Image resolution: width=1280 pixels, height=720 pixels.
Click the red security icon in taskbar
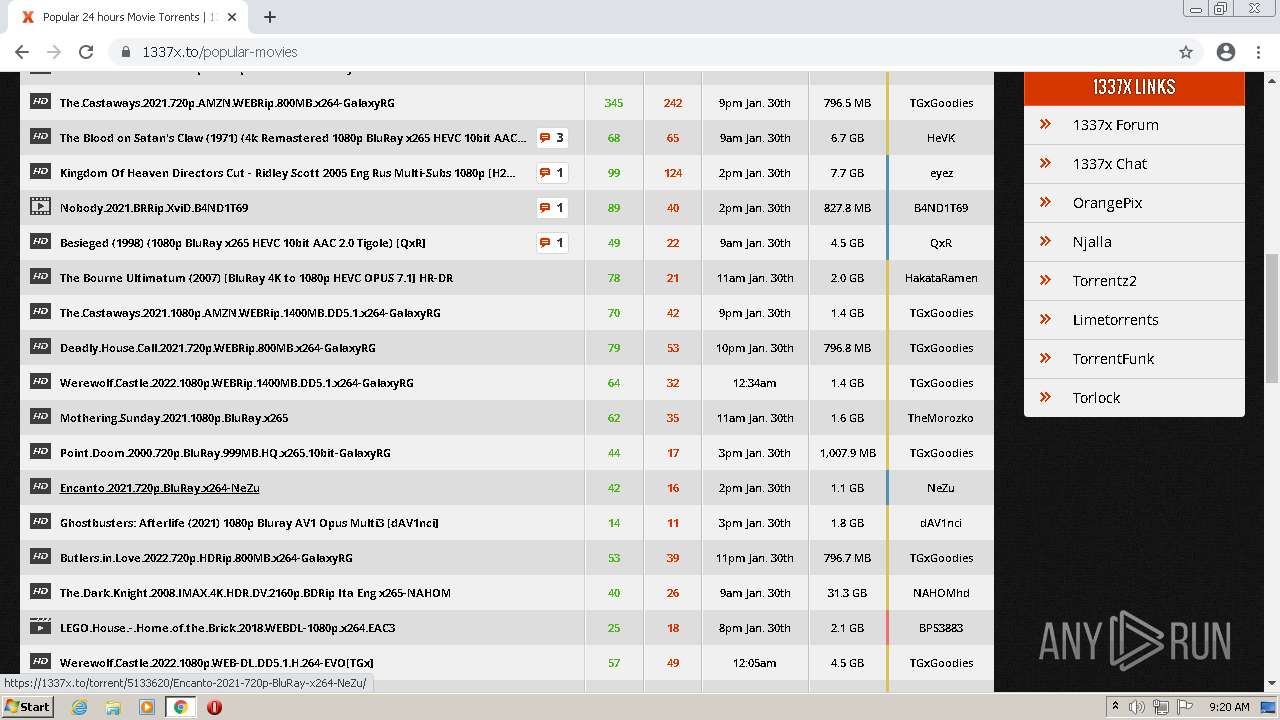(214, 707)
